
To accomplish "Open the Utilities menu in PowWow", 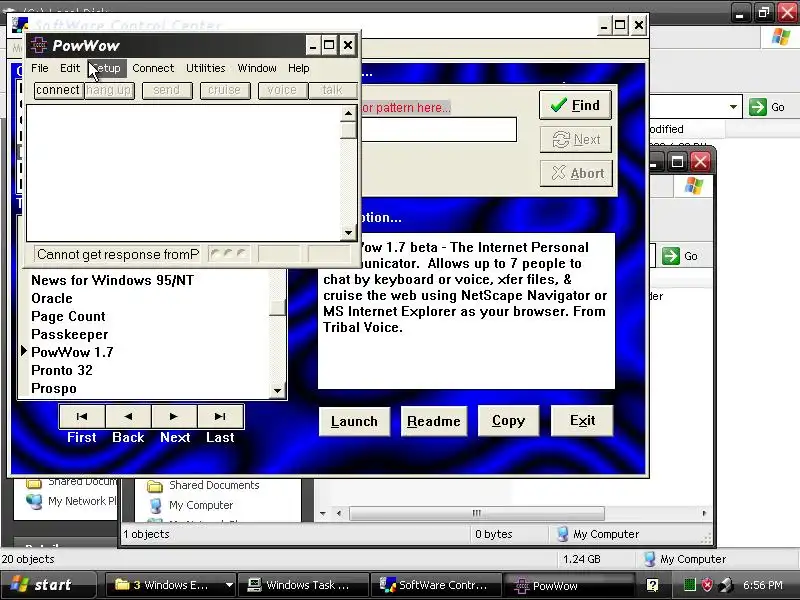I will (206, 68).
